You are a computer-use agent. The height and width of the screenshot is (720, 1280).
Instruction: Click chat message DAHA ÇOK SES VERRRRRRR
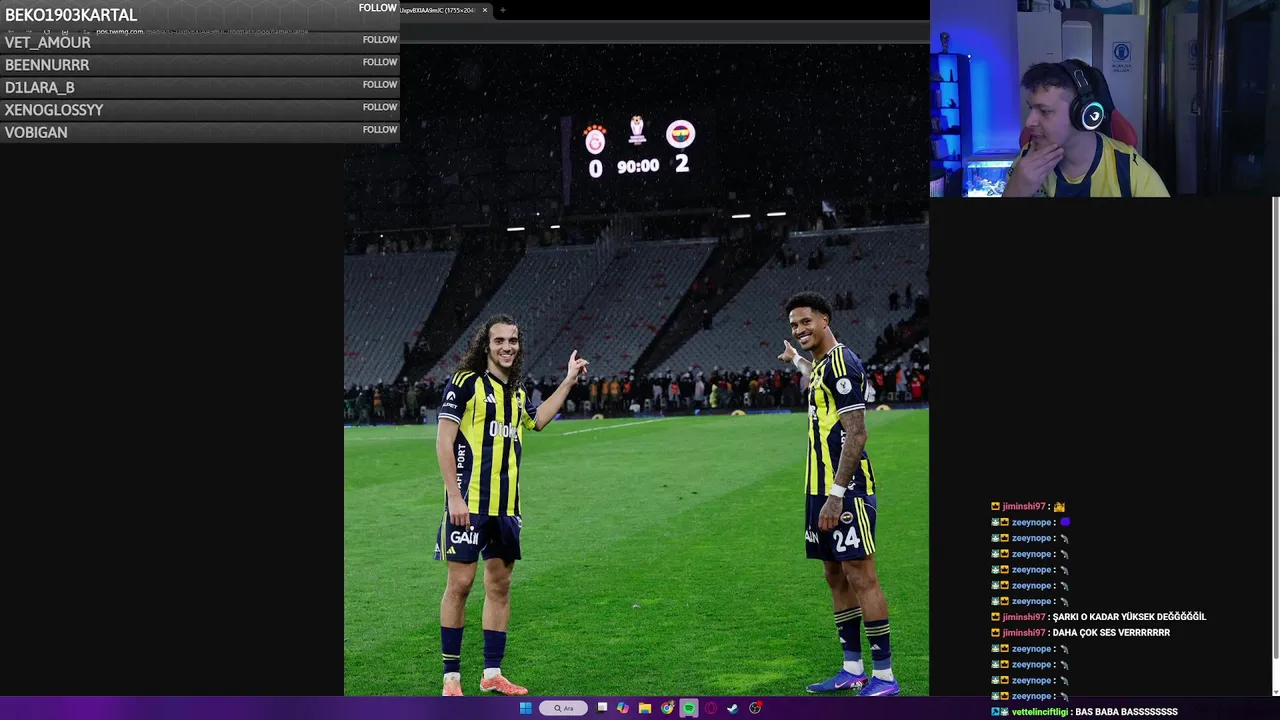point(1111,633)
